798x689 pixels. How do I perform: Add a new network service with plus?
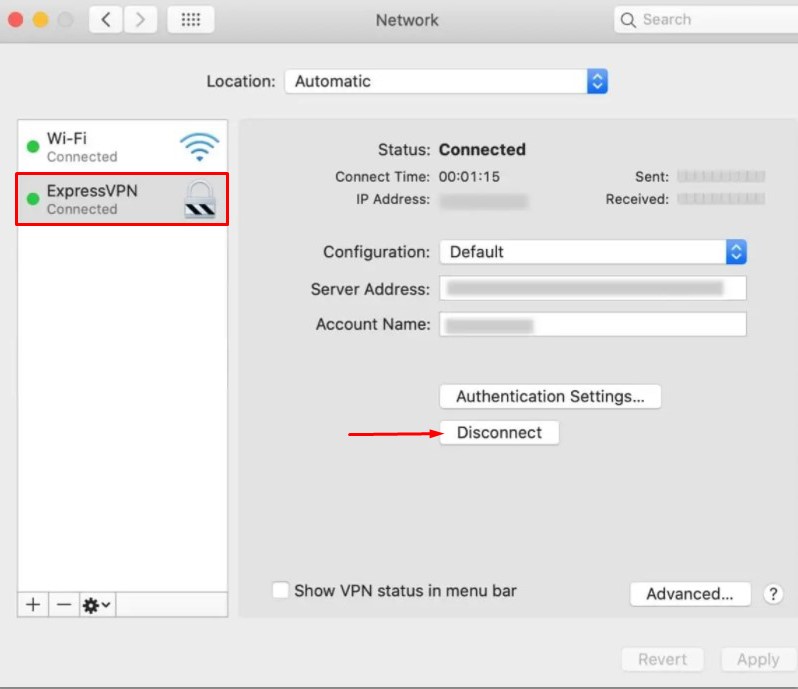tap(33, 605)
